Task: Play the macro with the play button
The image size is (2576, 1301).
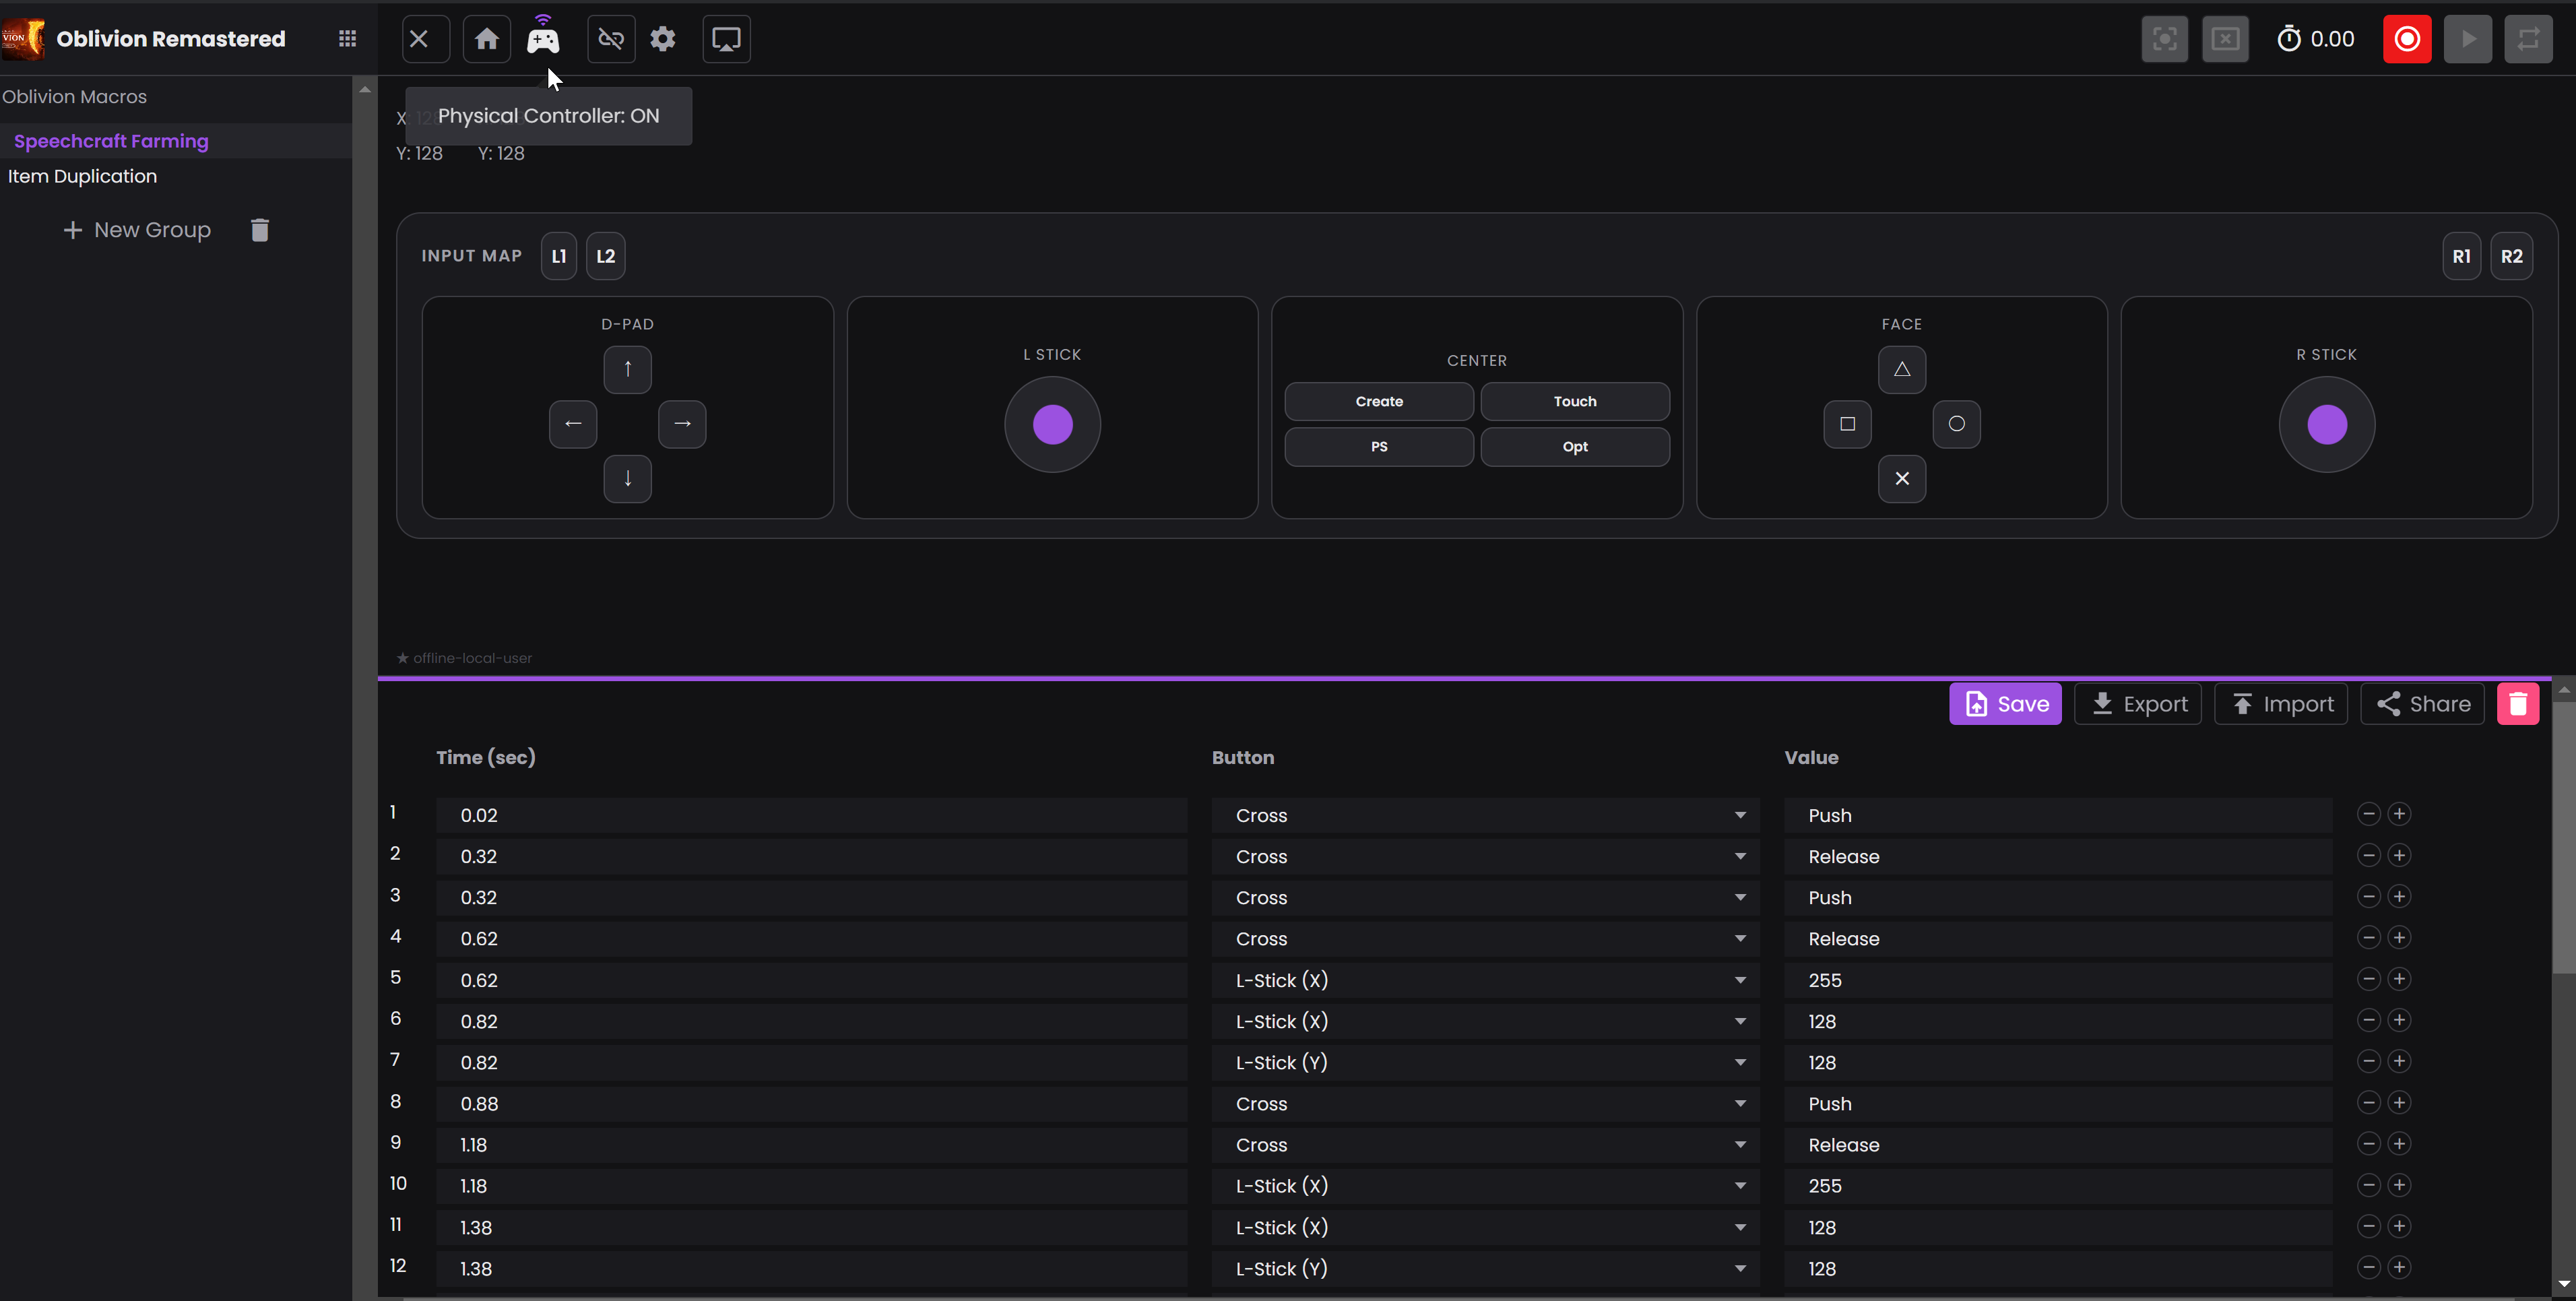Action: [2468, 39]
